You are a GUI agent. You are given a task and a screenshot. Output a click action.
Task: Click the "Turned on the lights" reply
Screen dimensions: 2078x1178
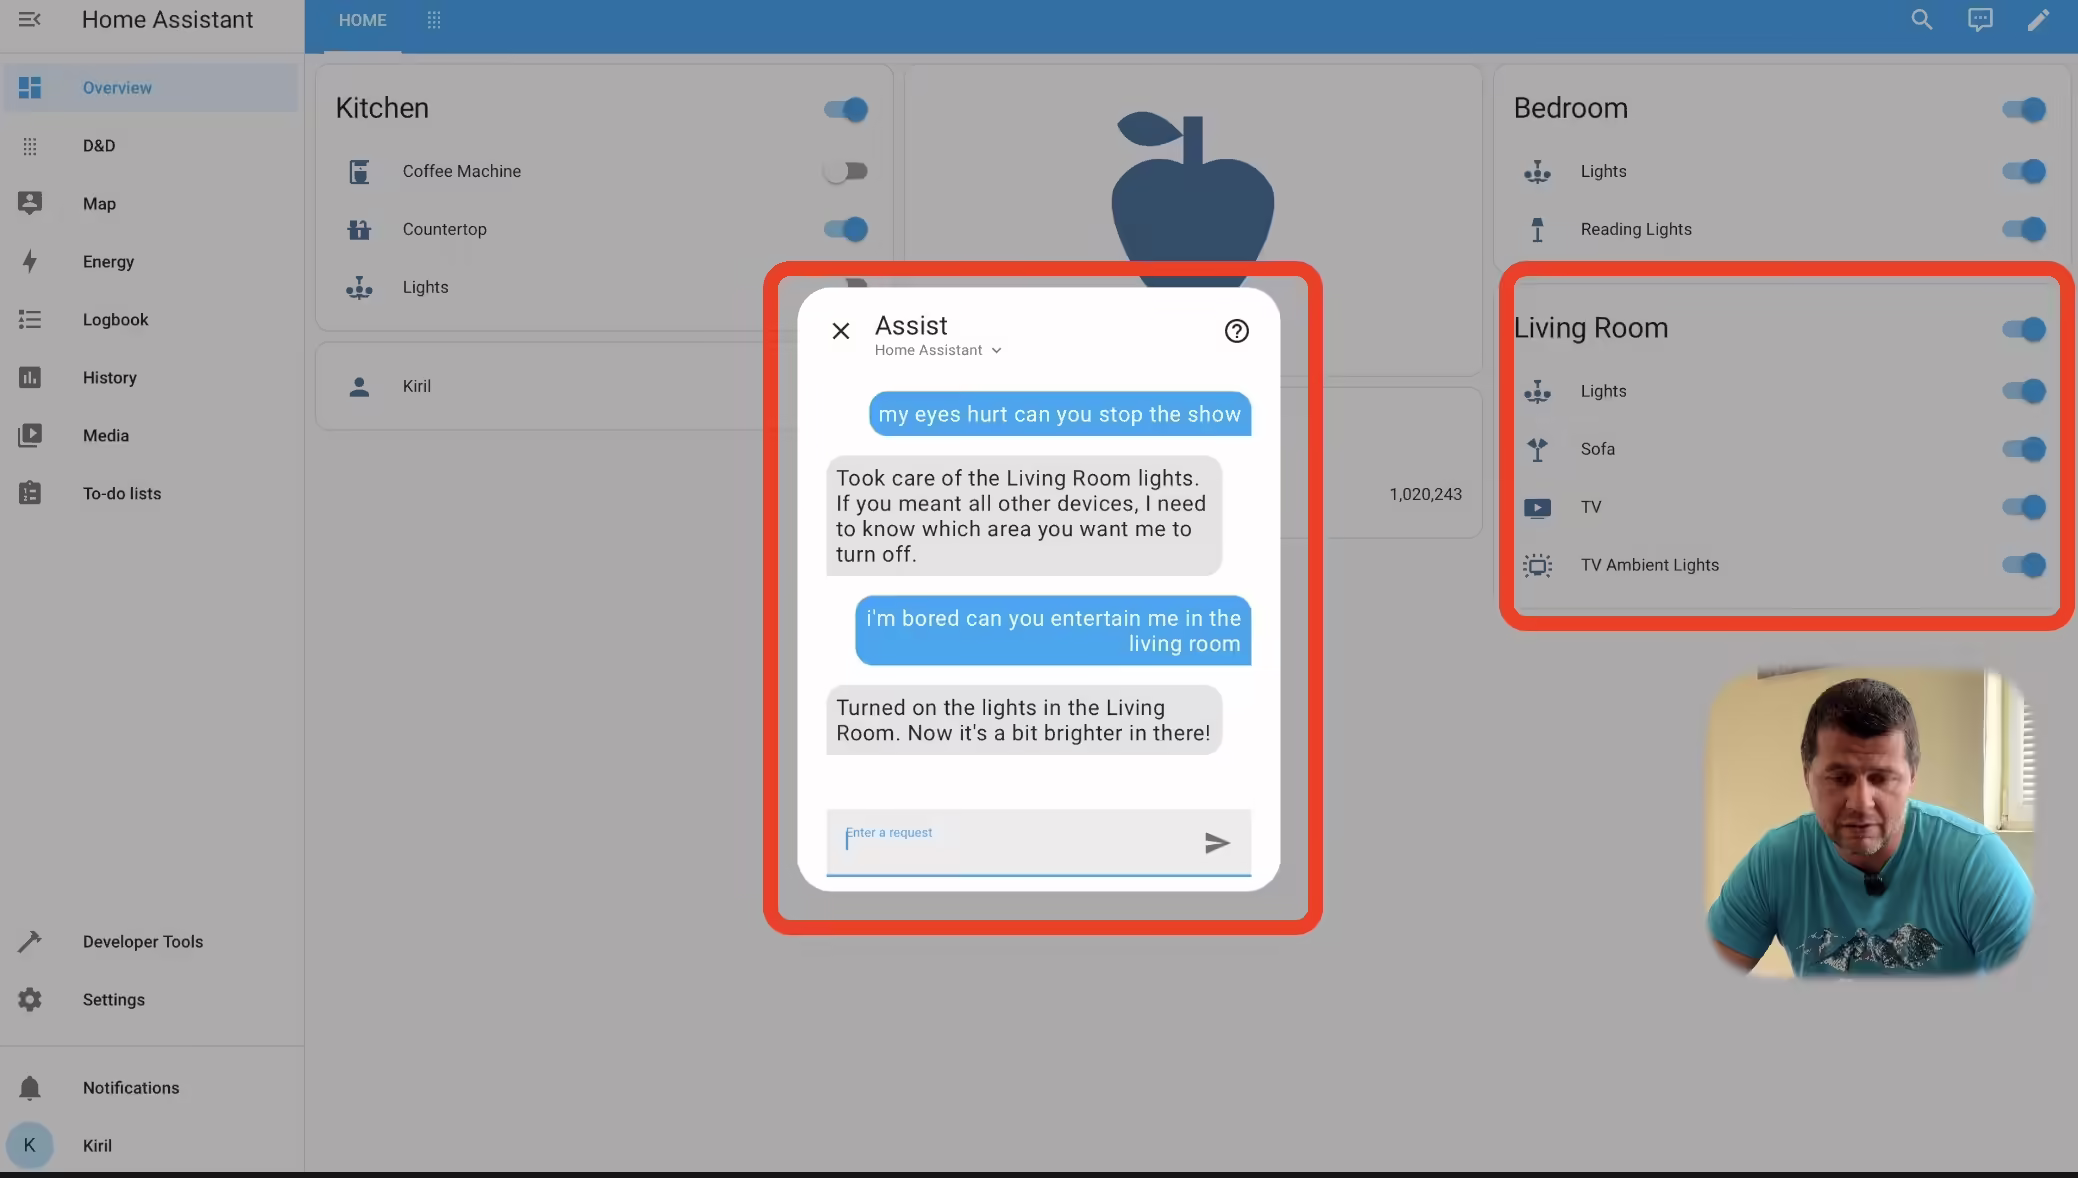point(1024,720)
